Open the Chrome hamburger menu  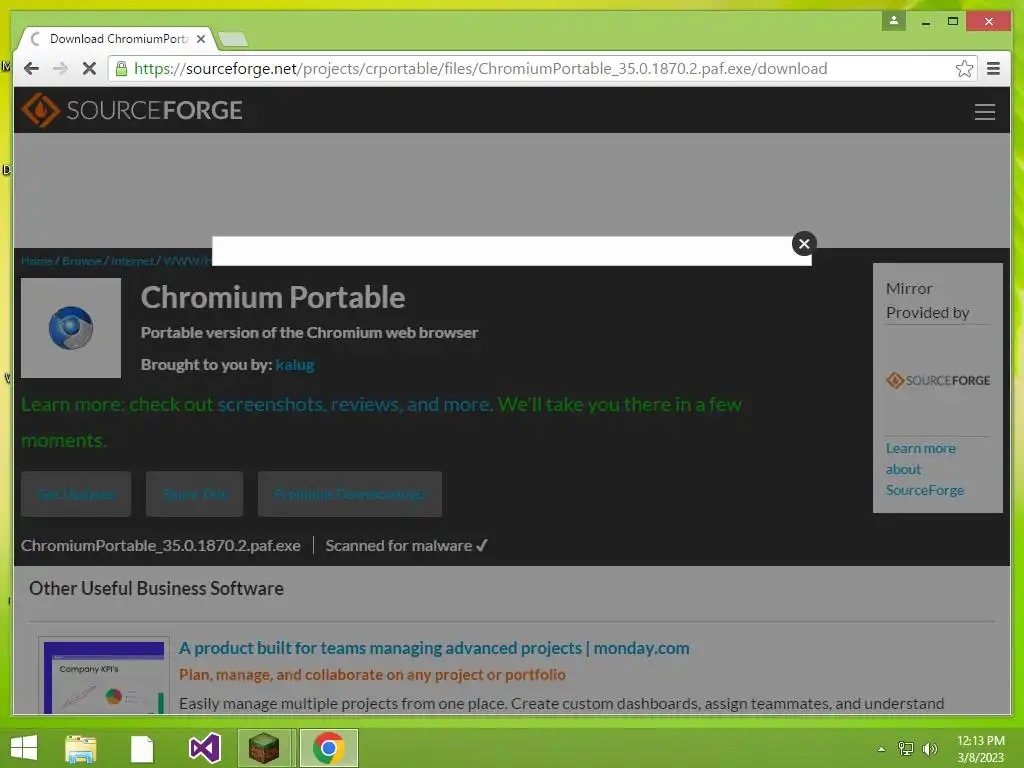[x=993, y=69]
